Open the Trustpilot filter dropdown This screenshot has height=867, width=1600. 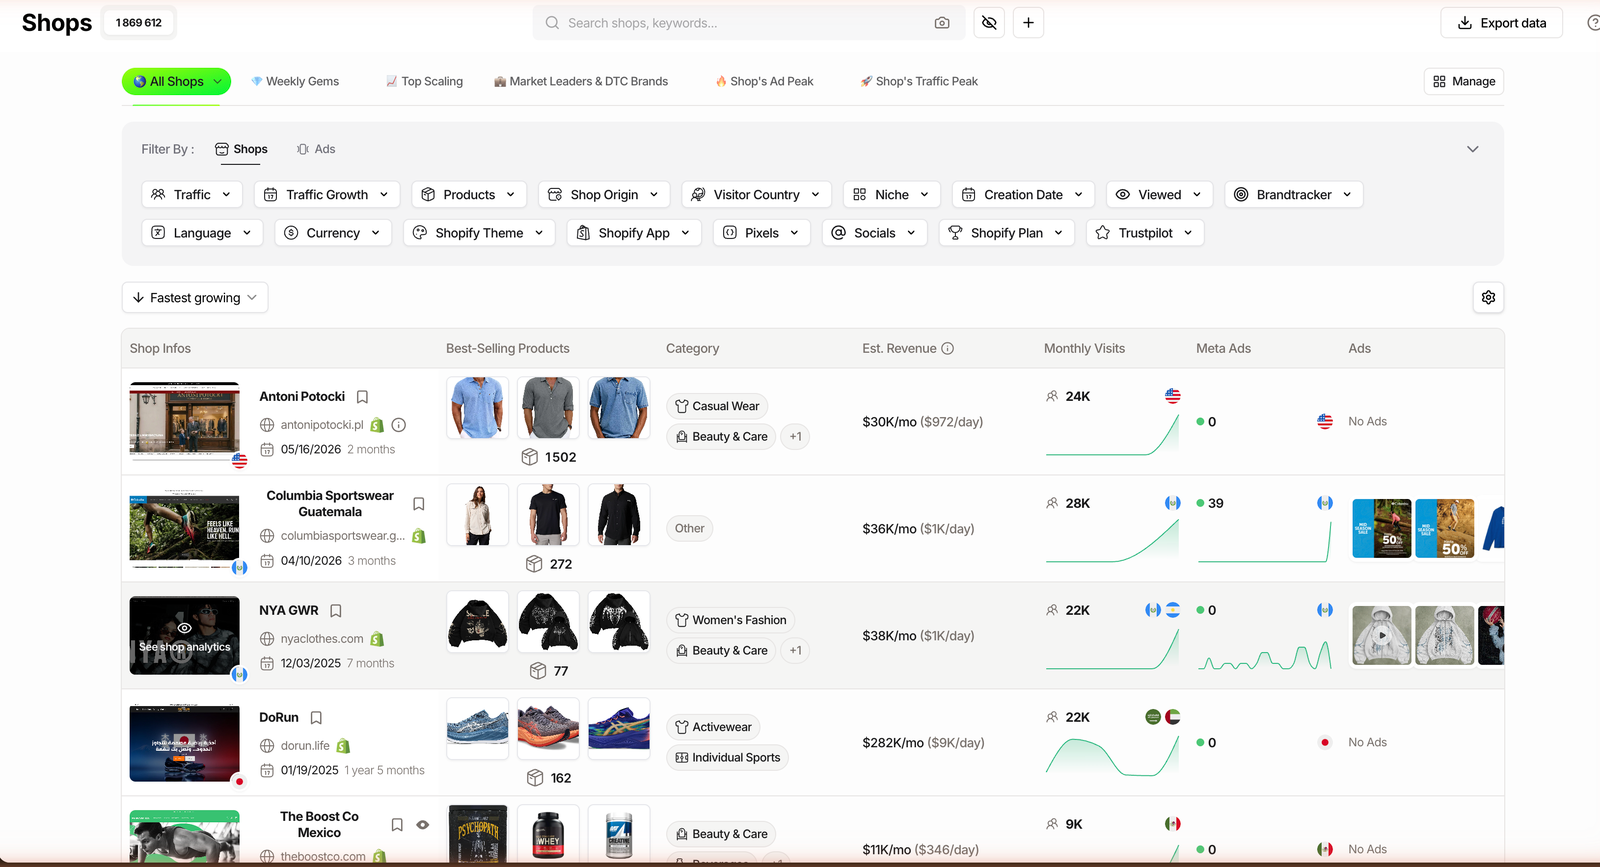coord(1145,233)
